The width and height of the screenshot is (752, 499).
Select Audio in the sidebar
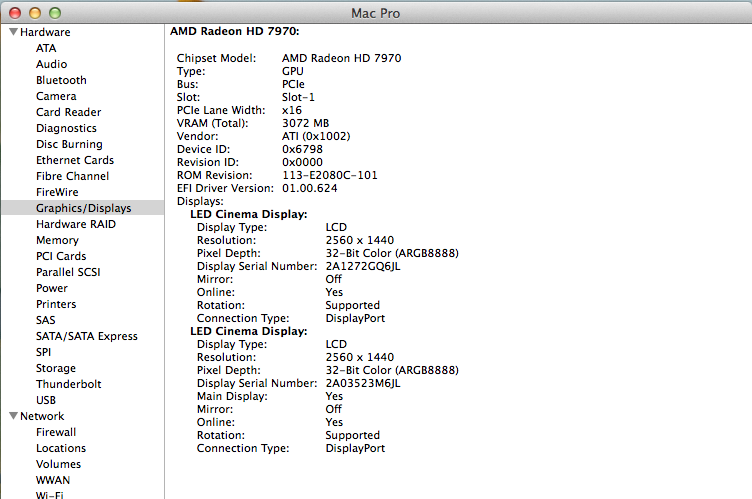coord(51,64)
